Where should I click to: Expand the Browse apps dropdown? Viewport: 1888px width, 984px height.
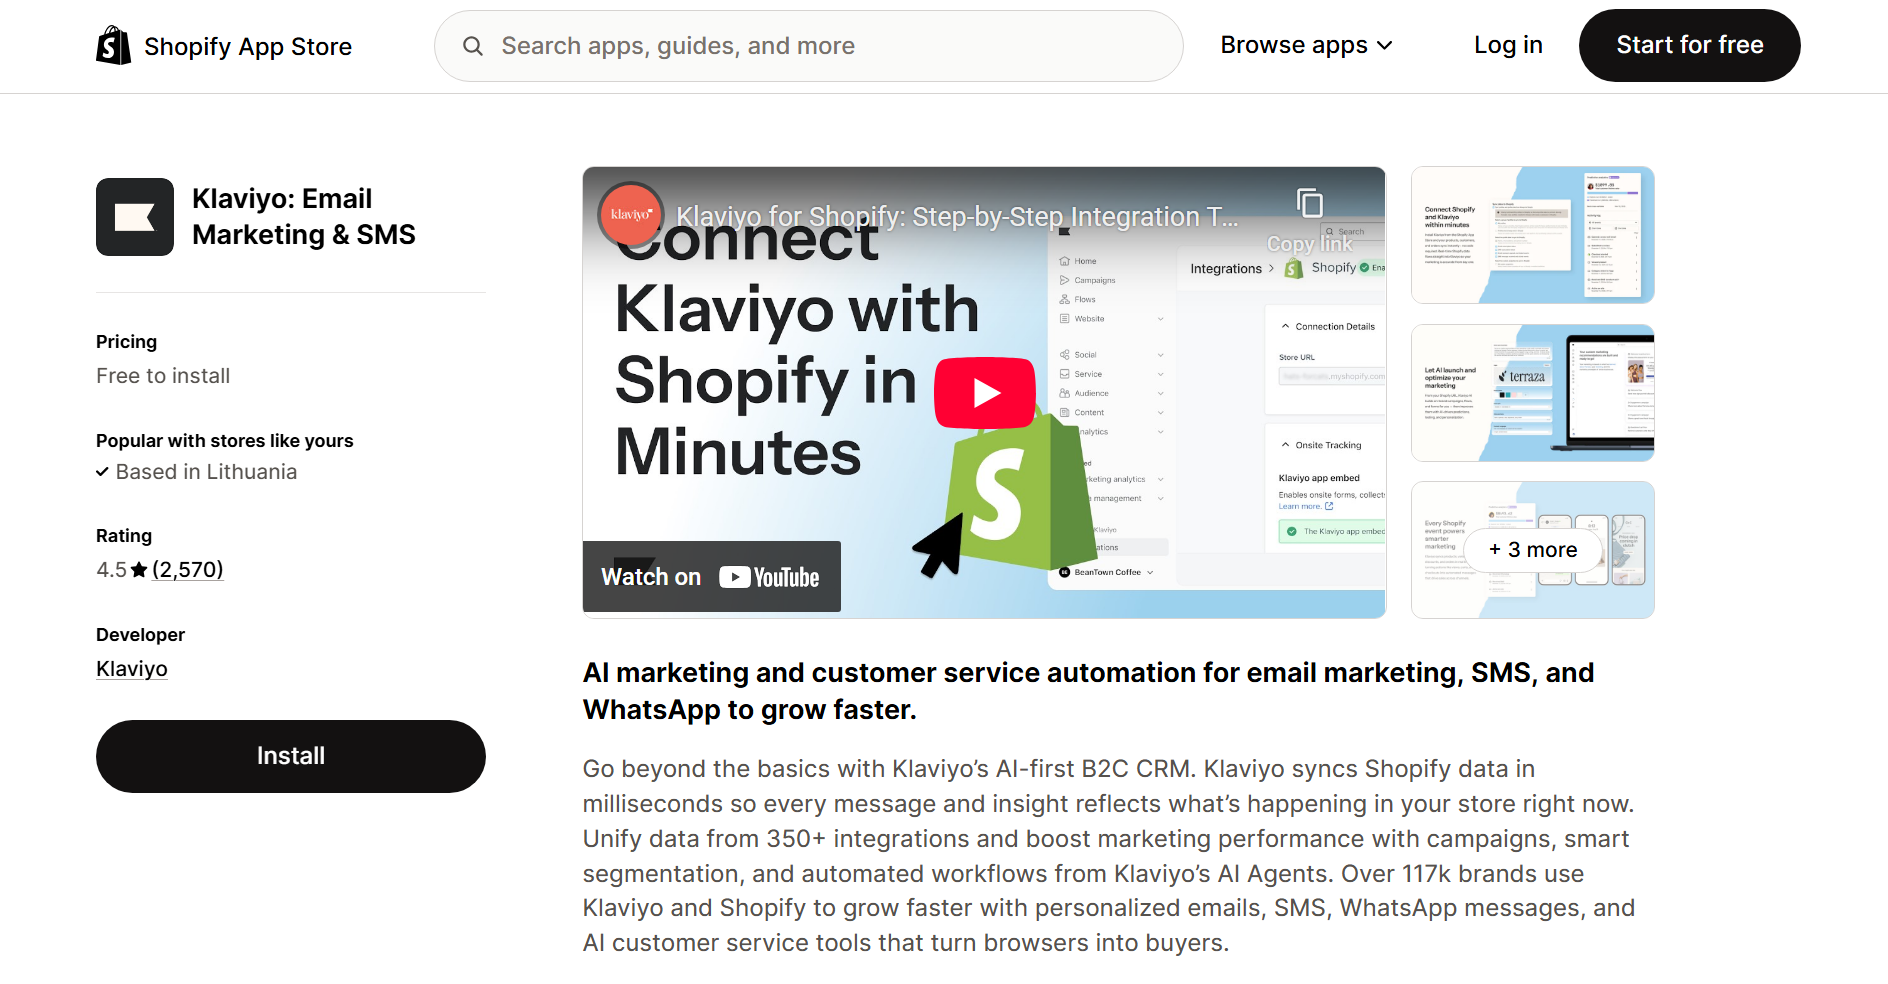coord(1305,45)
